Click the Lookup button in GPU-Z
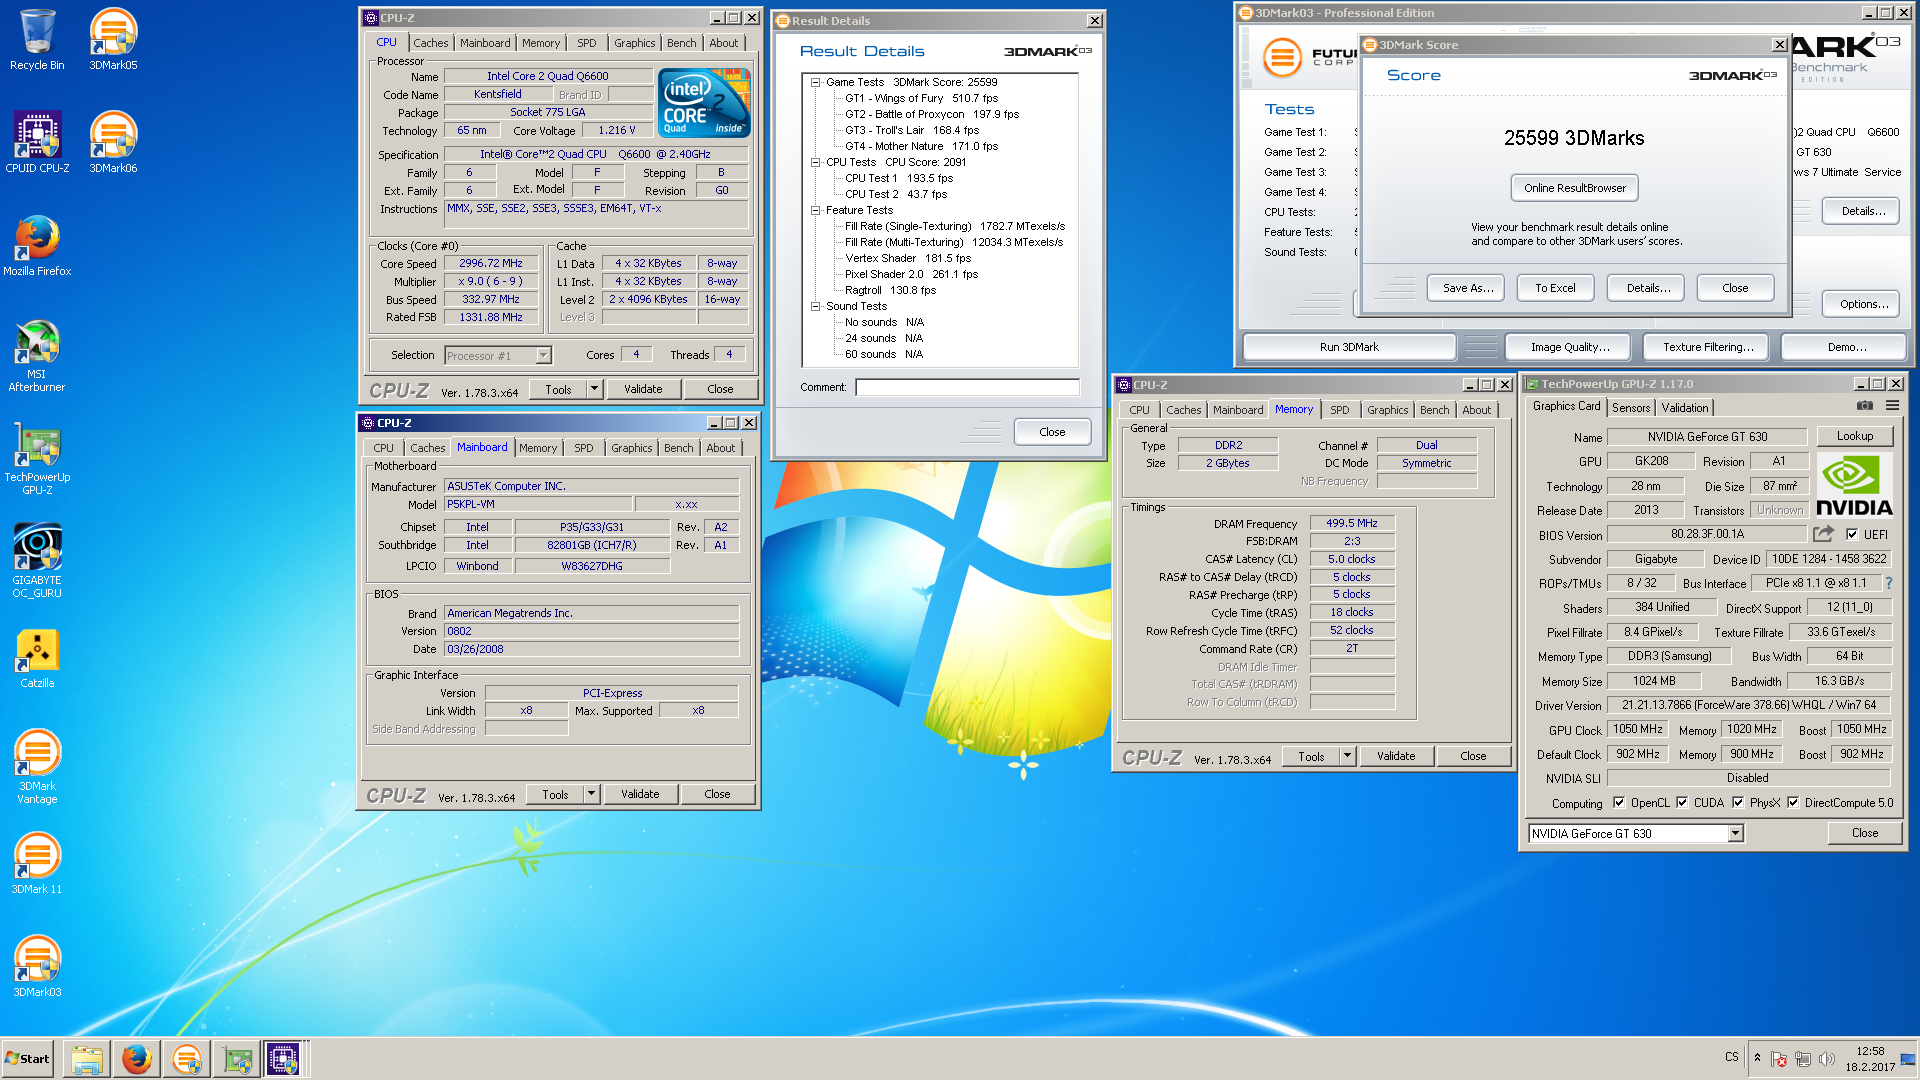 click(x=1854, y=436)
